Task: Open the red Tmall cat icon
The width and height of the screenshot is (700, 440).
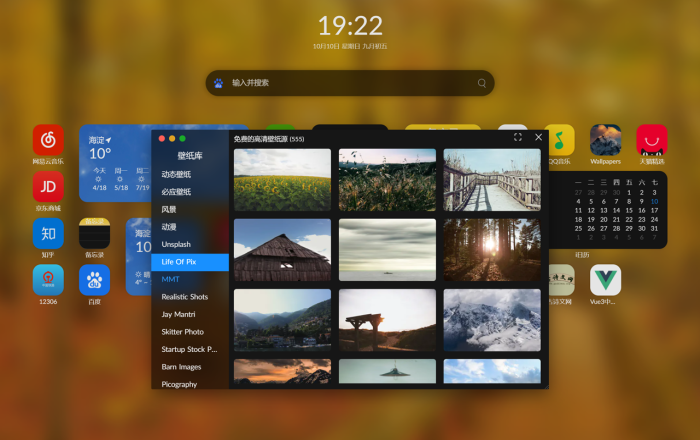Action: 652,140
